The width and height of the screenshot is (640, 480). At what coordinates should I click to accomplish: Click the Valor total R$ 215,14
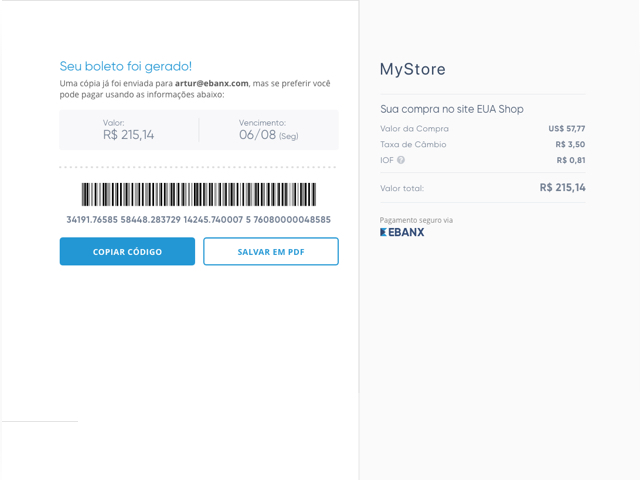pyautogui.click(x=562, y=188)
